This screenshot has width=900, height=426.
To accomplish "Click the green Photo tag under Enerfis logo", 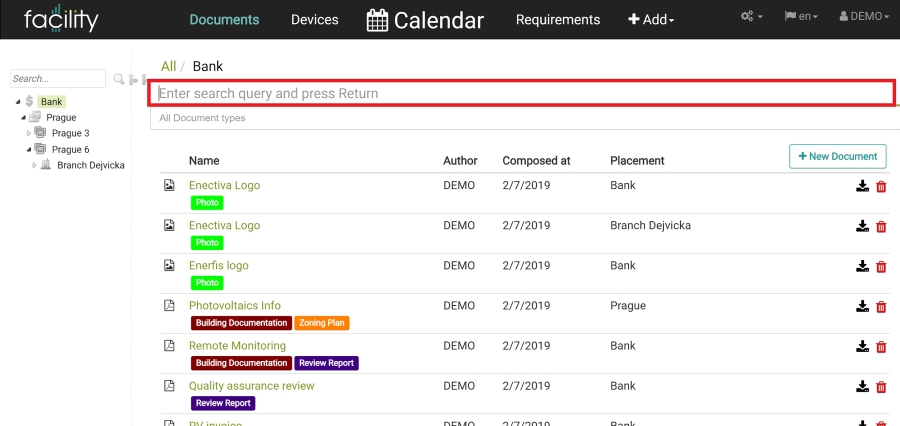I will pyautogui.click(x=207, y=282).
